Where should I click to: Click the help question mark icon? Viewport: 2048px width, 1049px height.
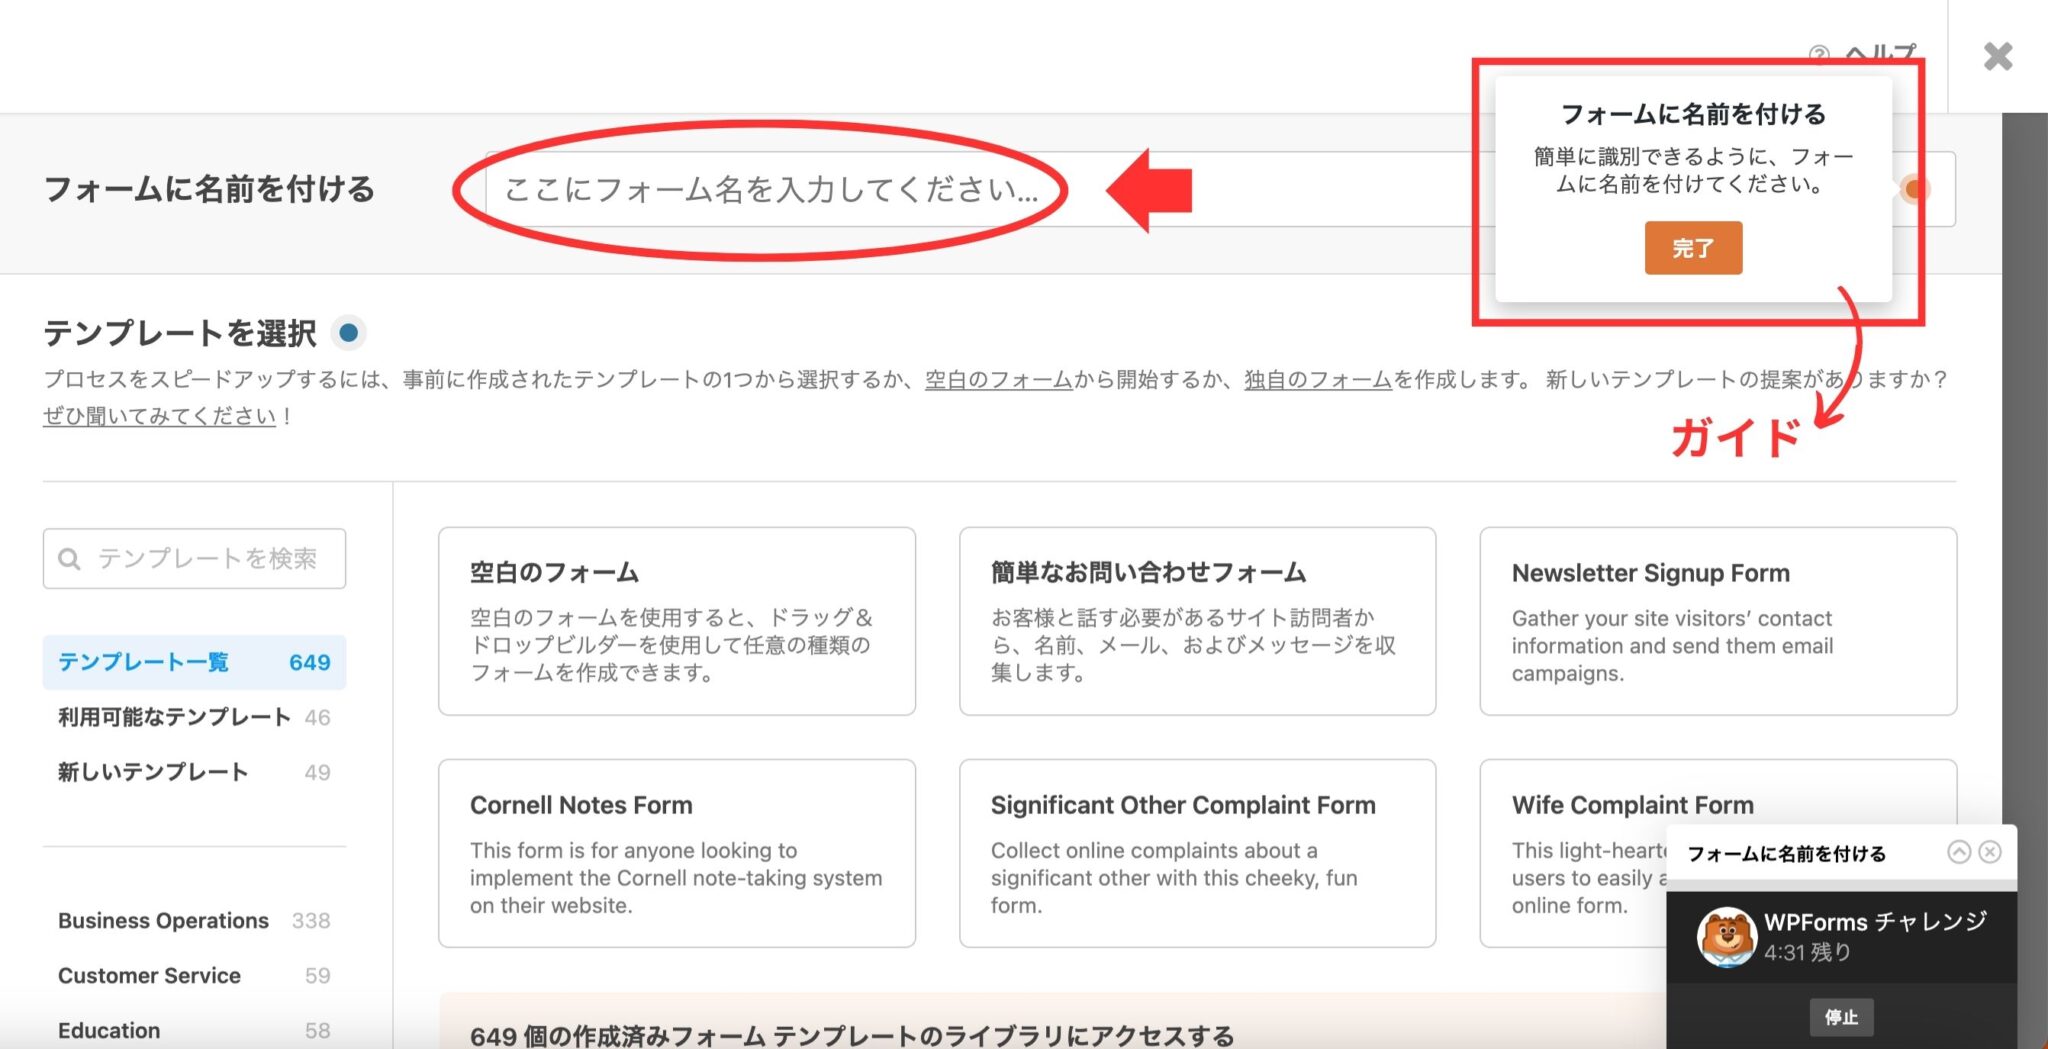click(1820, 54)
